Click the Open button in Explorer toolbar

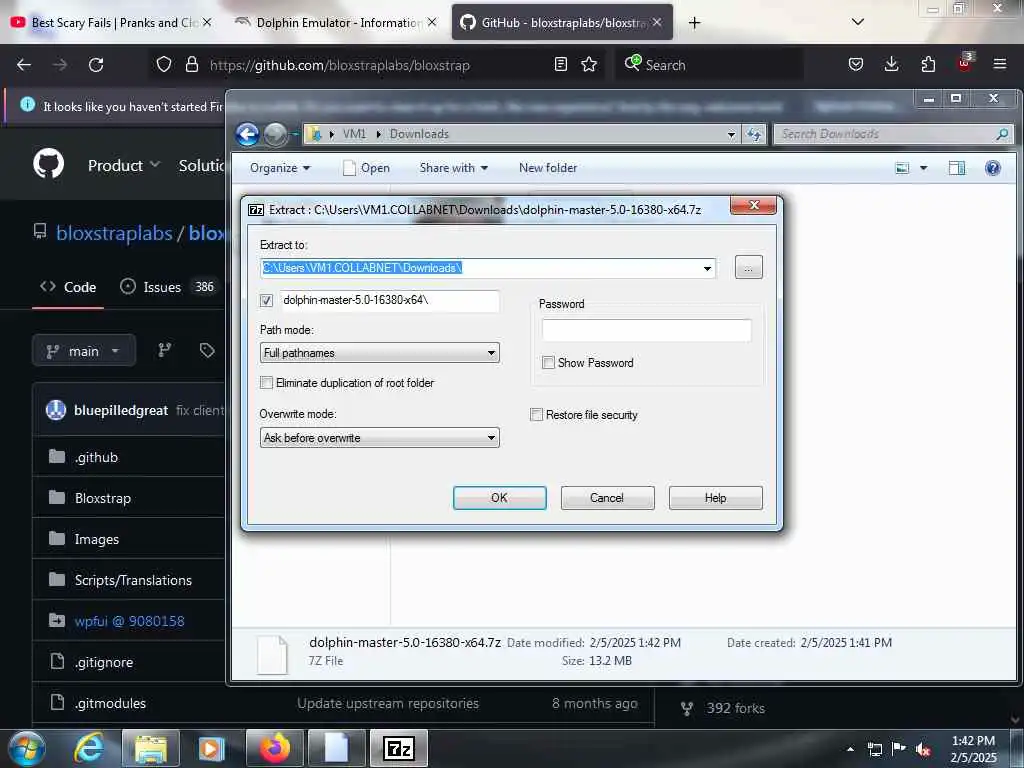(367, 168)
